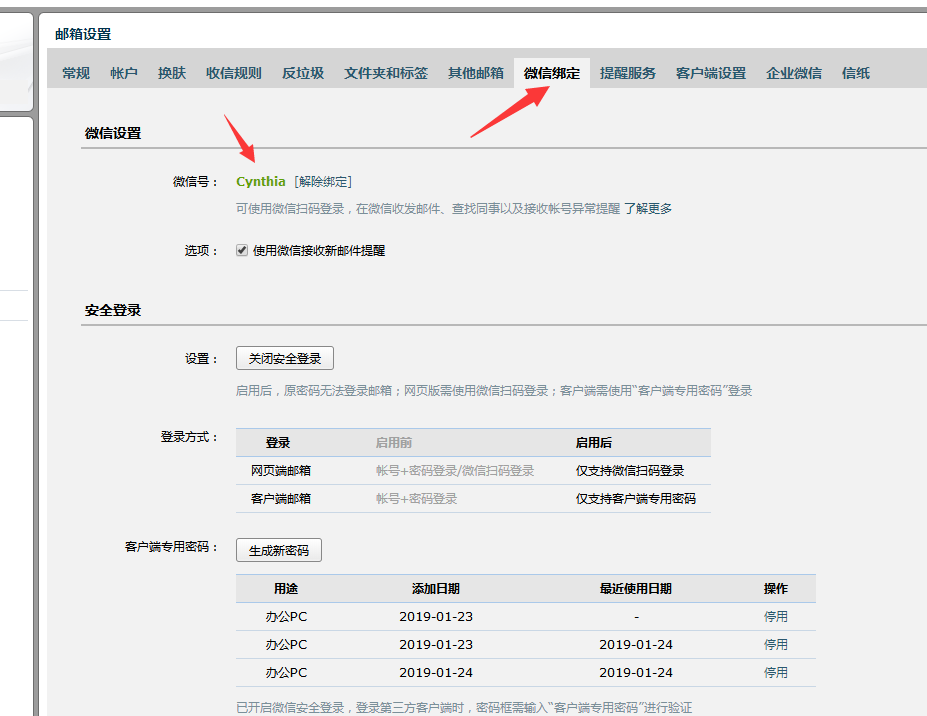
Task: Open the 提醒服务 tab
Action: tap(628, 73)
